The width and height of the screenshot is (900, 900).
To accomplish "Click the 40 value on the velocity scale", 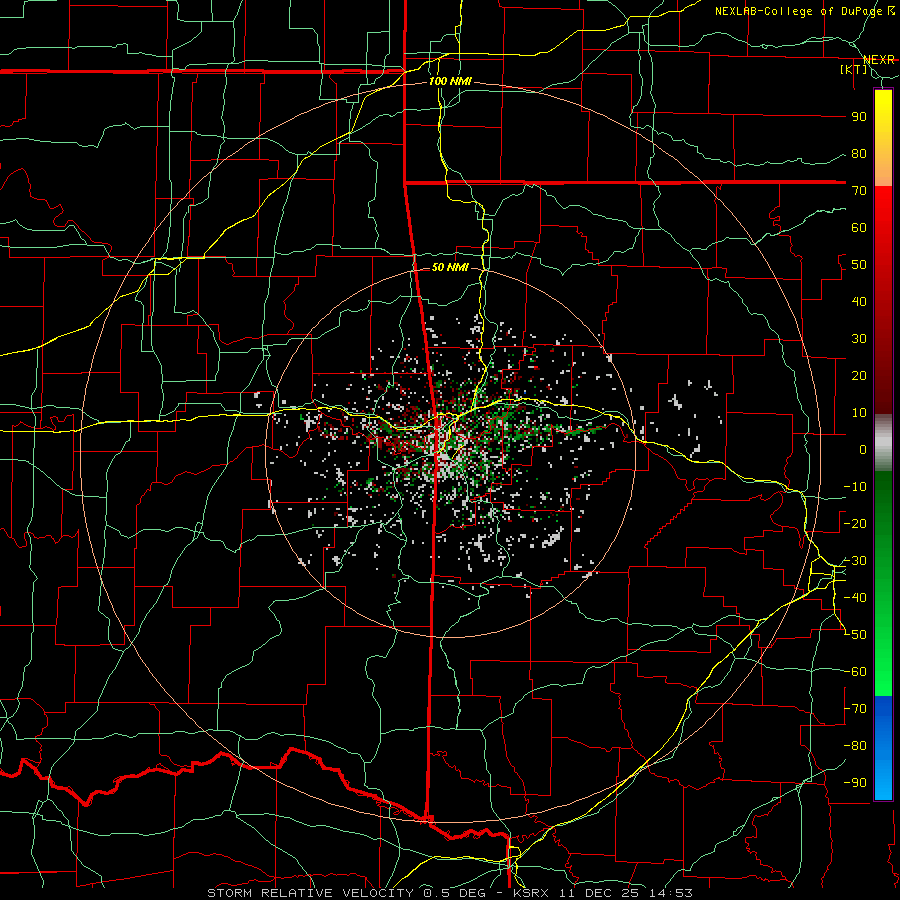I will click(x=859, y=302).
